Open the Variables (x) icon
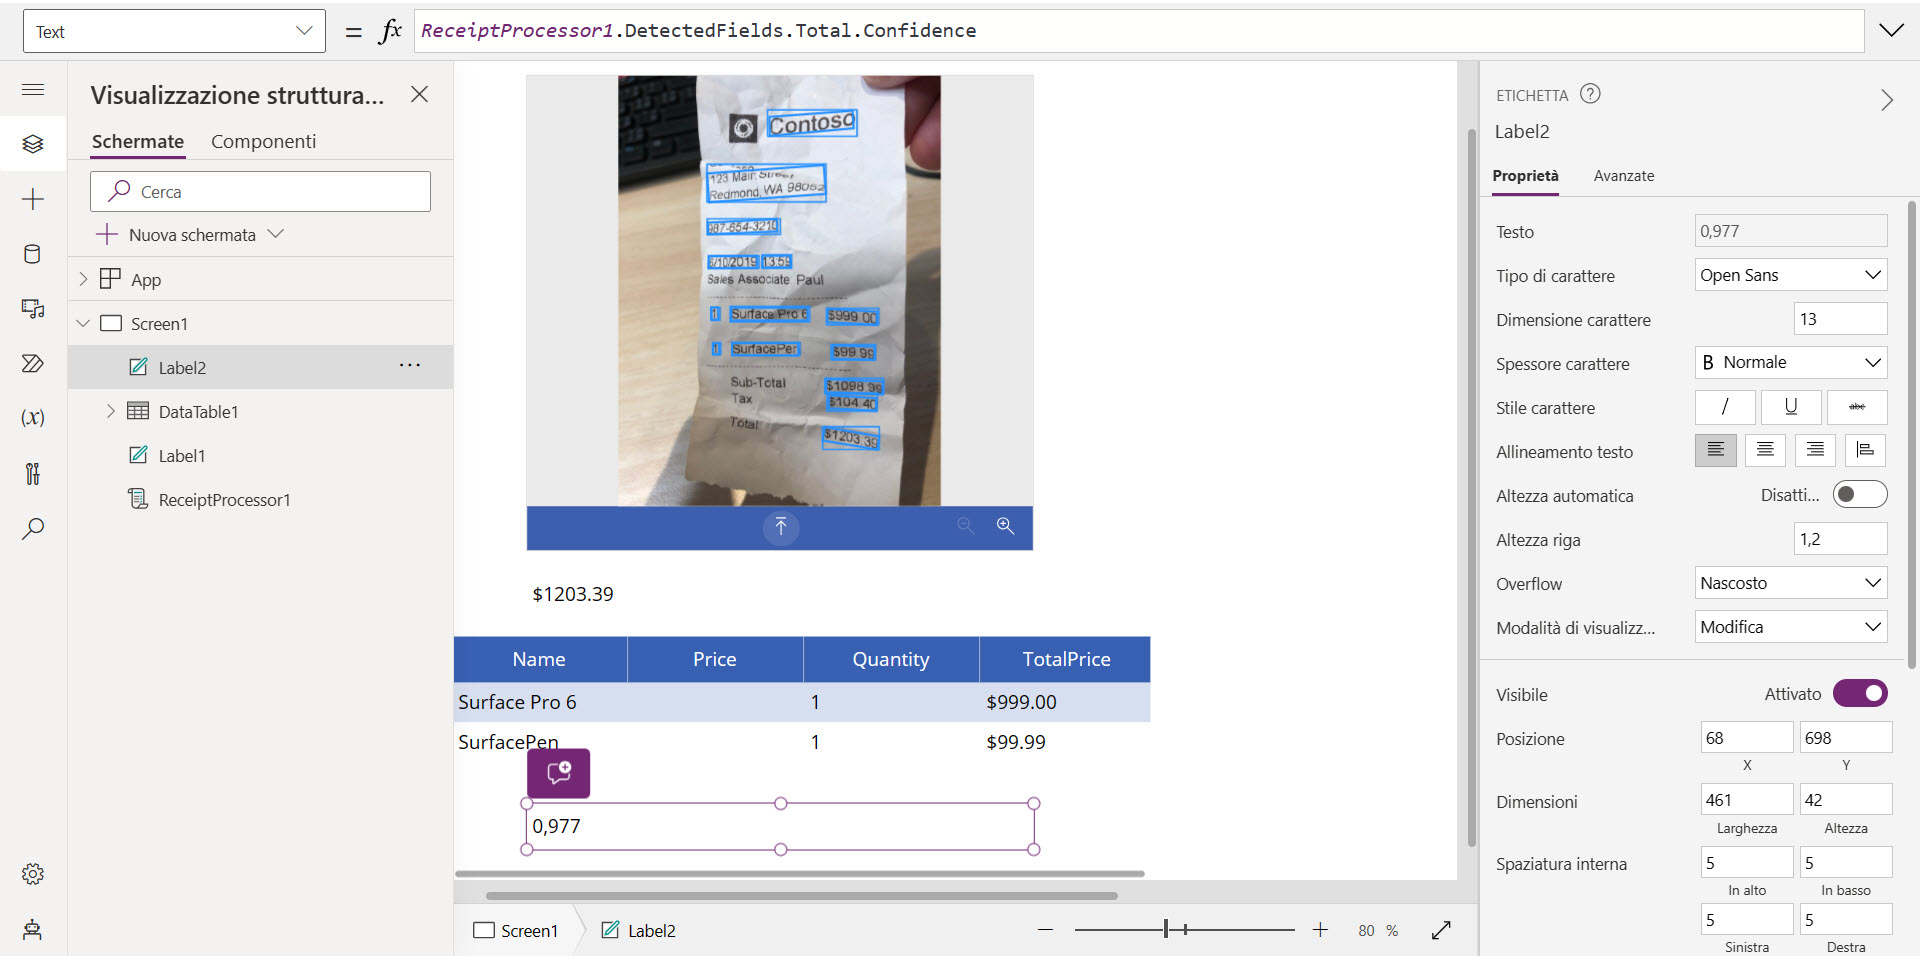1920x956 pixels. click(x=33, y=418)
